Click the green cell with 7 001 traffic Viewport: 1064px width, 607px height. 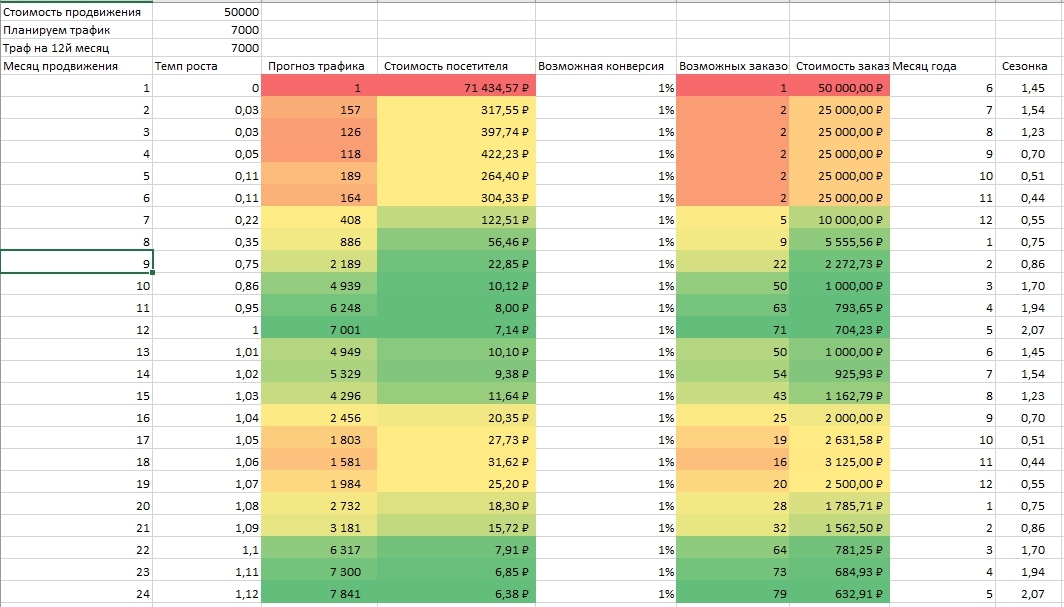tap(319, 330)
